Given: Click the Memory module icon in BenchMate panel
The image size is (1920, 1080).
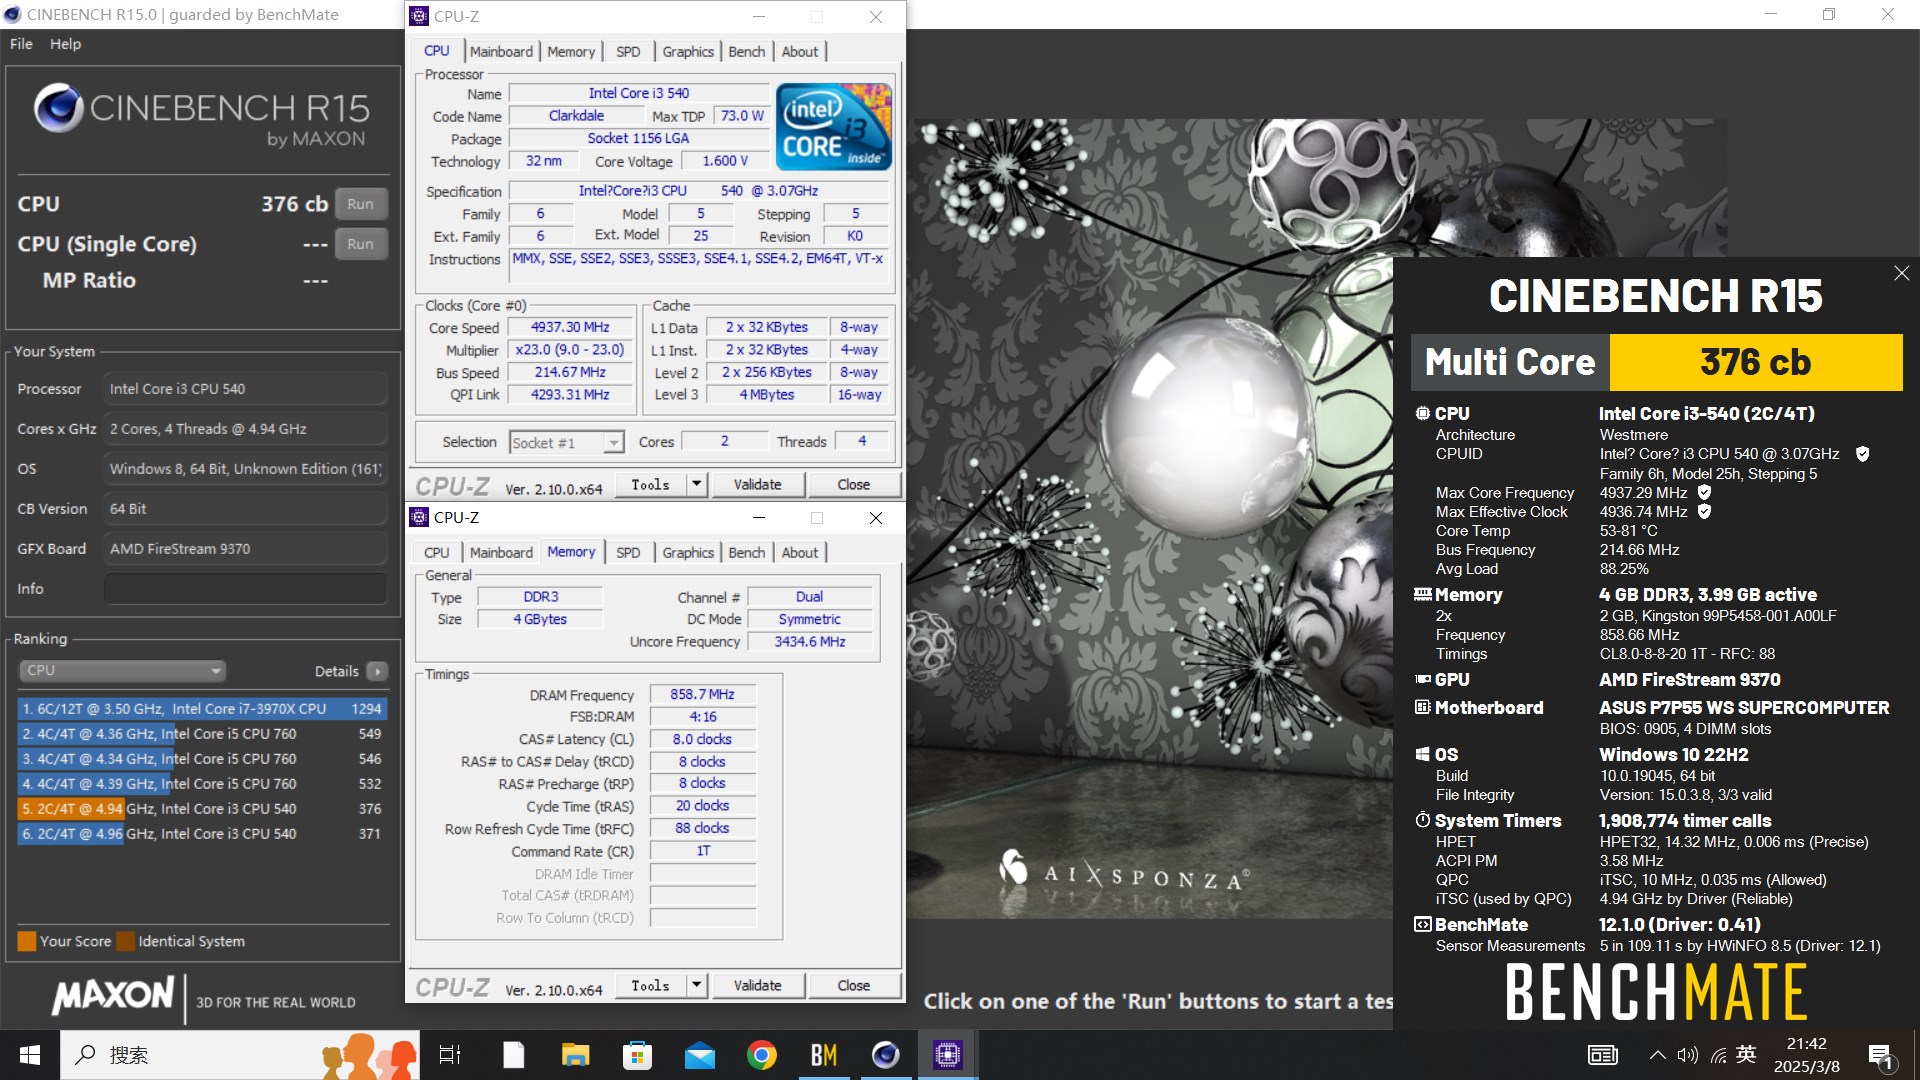Looking at the screenshot, I should coord(1422,594).
